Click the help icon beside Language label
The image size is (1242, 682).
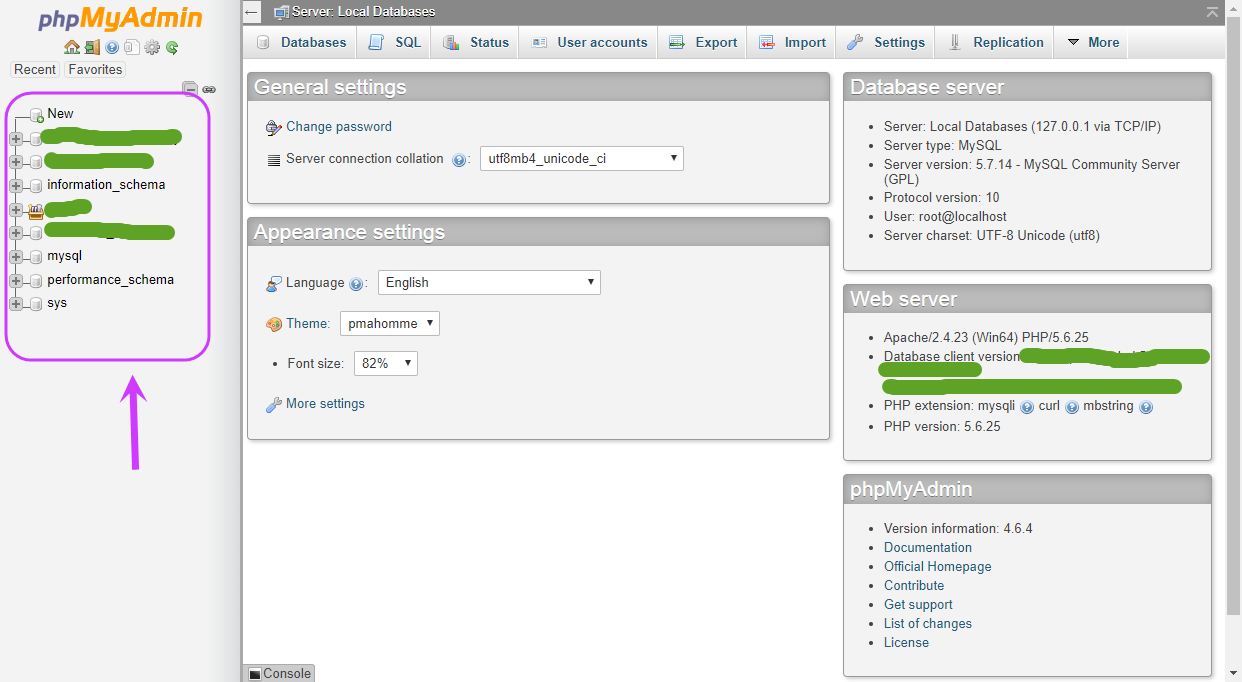click(357, 284)
